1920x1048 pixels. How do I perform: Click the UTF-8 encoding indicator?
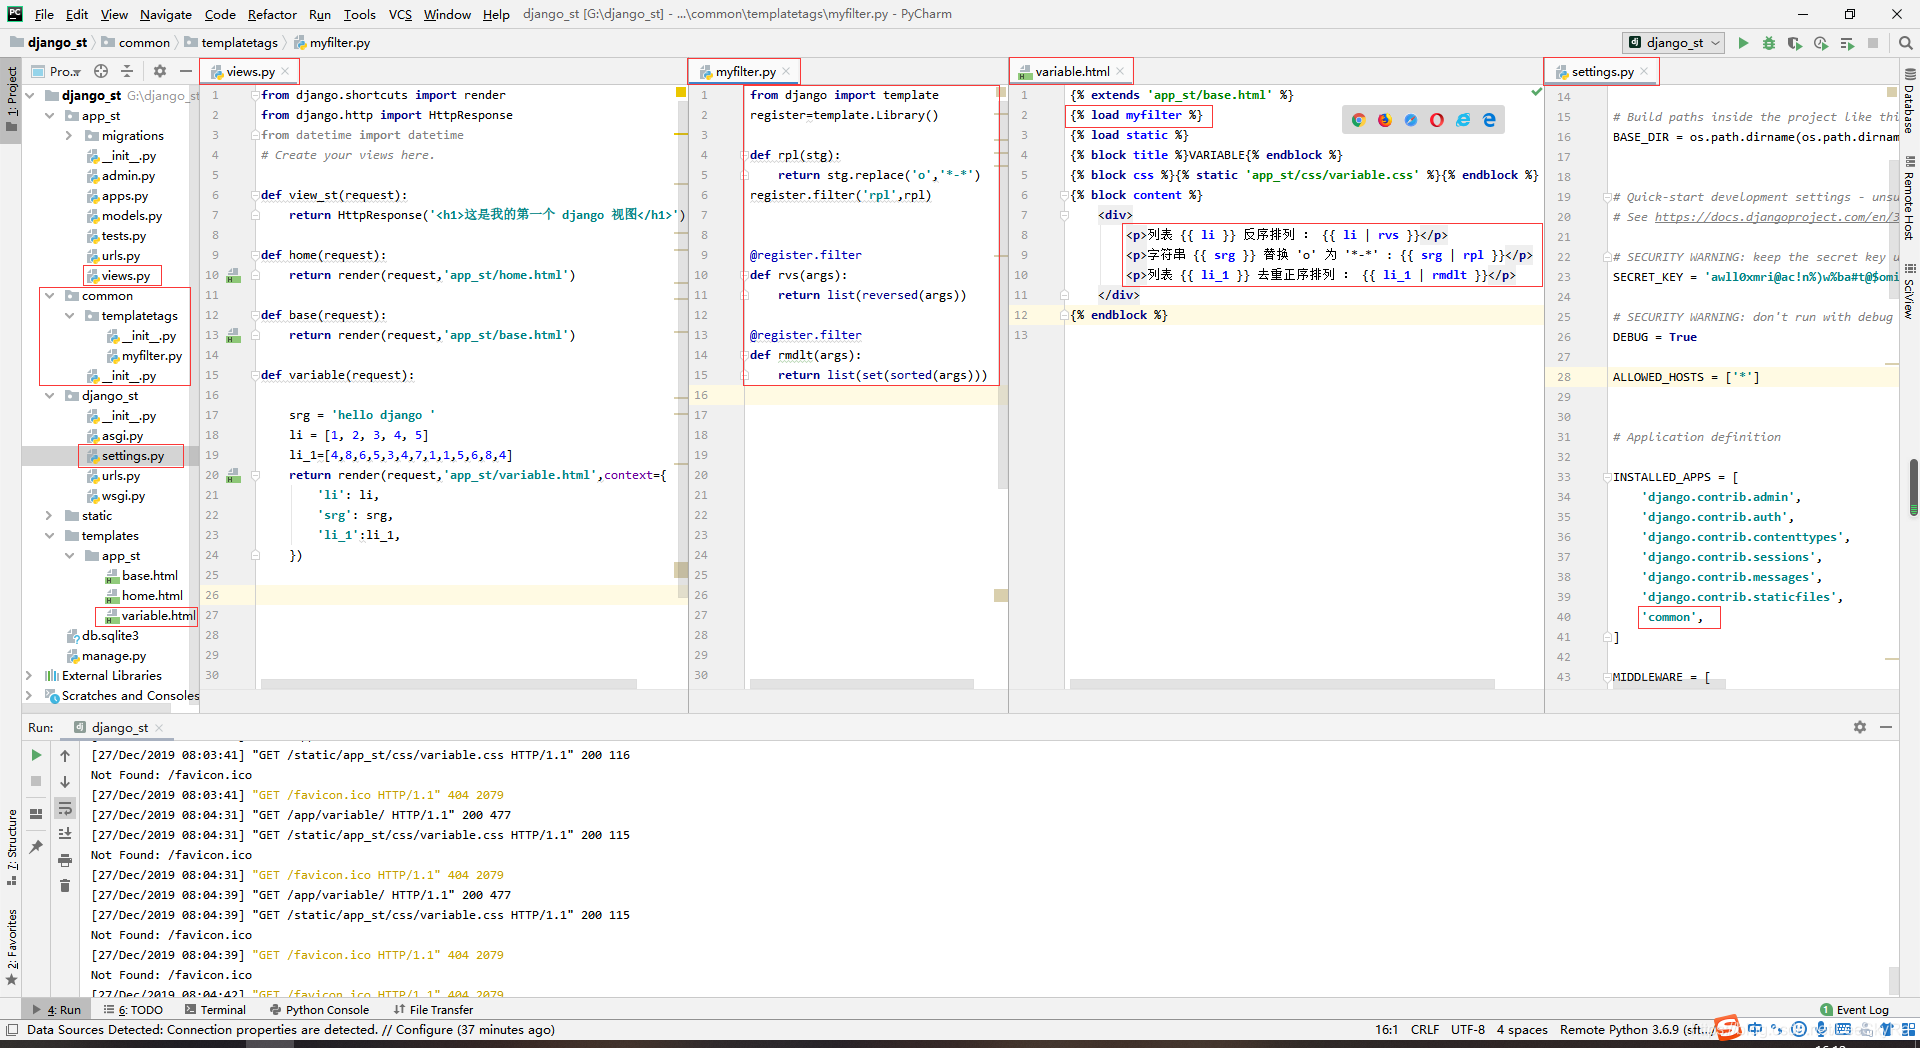[1467, 1030]
